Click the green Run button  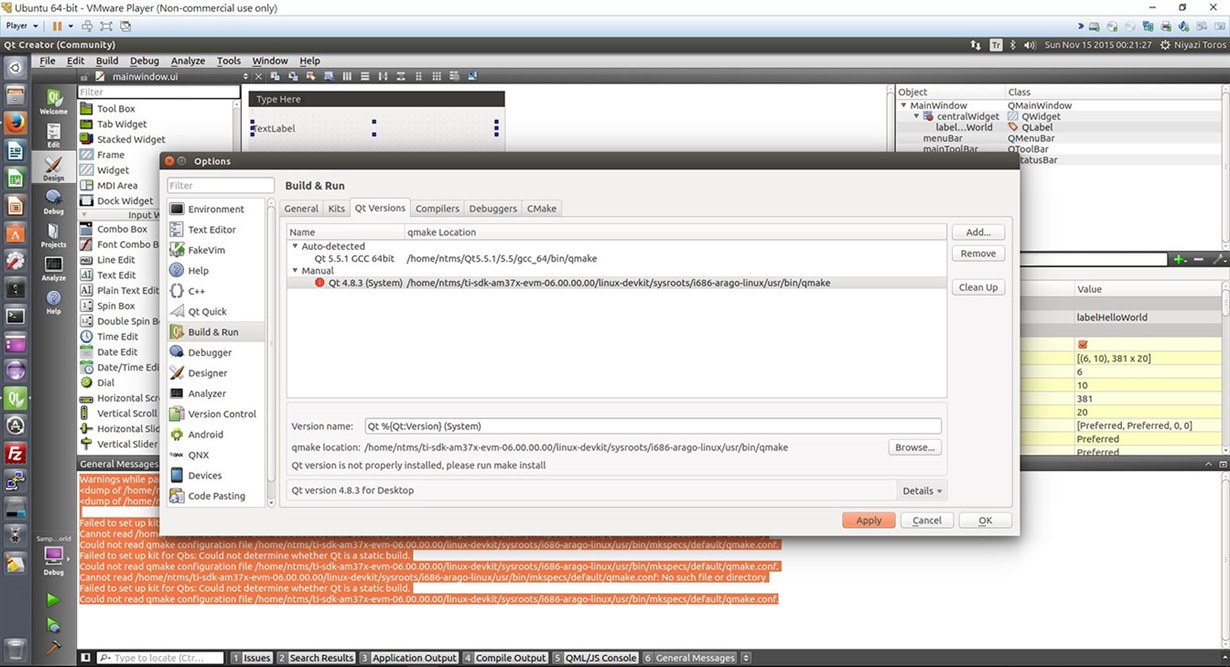pyautogui.click(x=53, y=600)
